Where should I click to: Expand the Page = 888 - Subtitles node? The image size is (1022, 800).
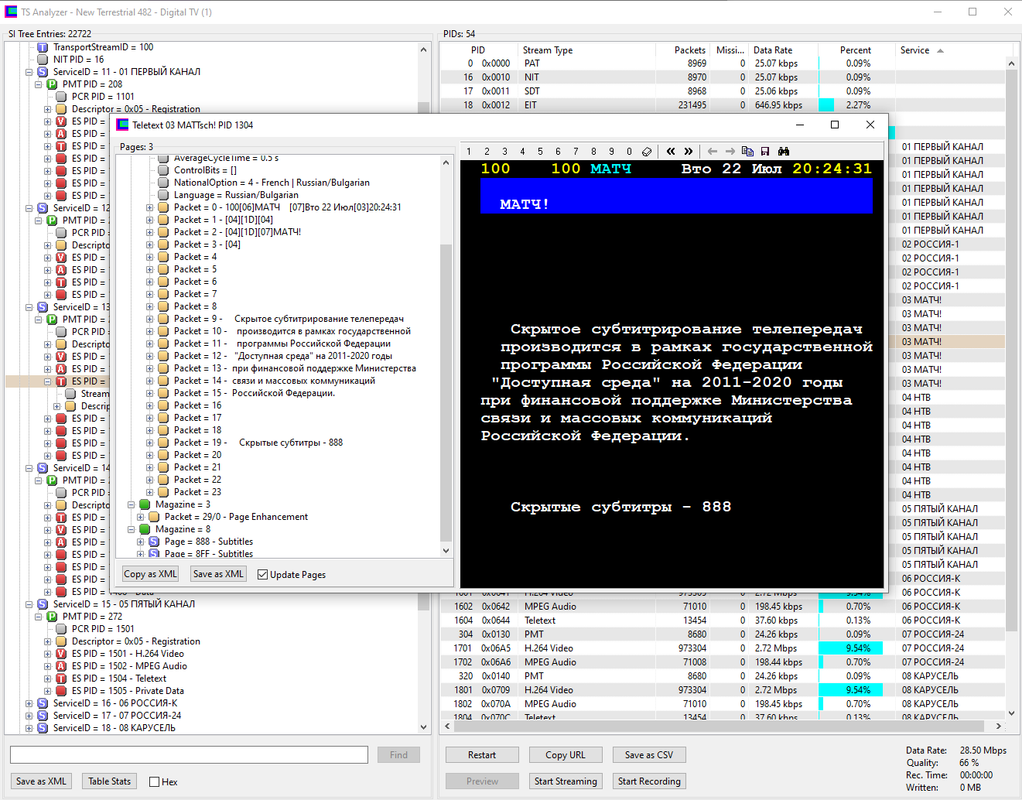140,542
